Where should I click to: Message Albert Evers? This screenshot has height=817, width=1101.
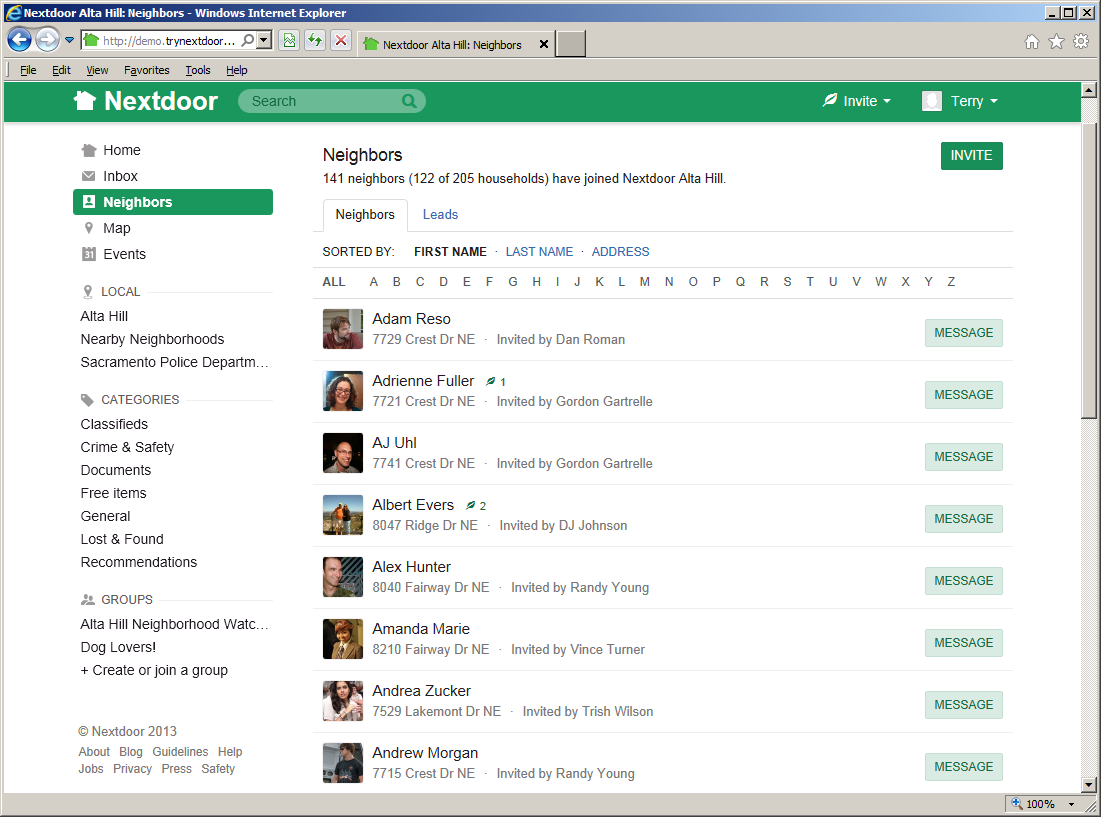963,519
